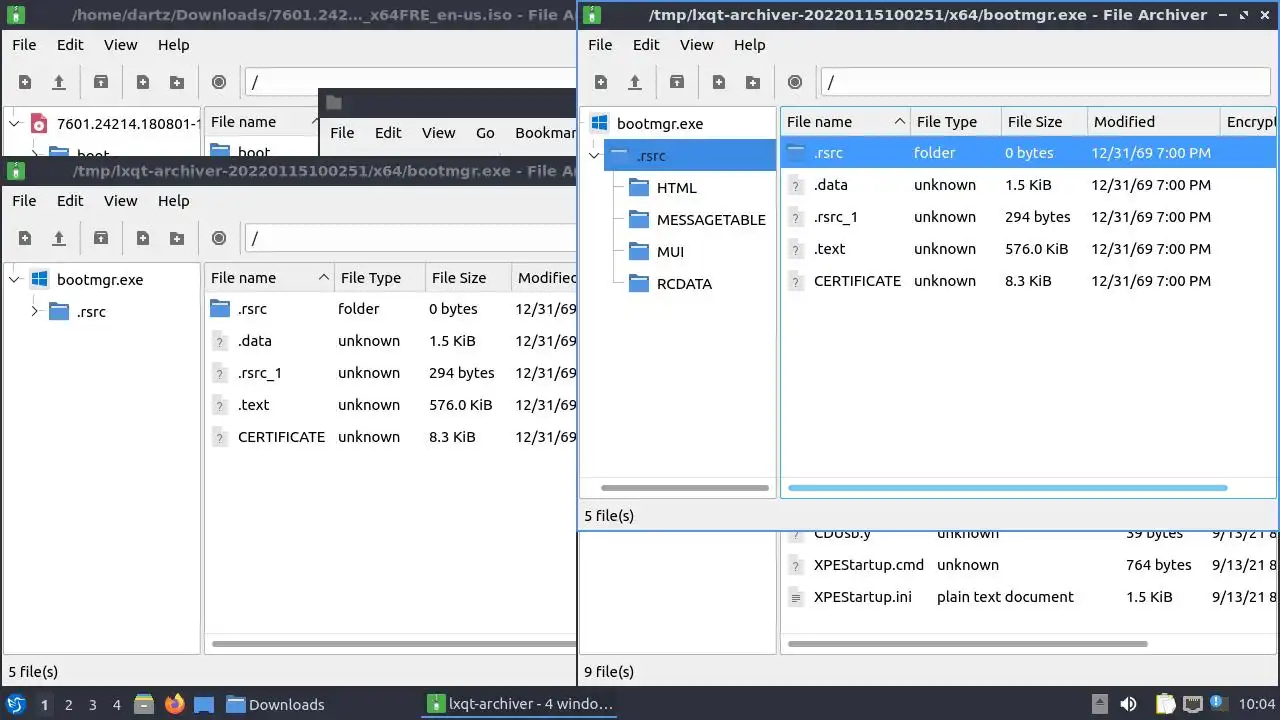Screen dimensions: 1280x720
Task: Switch to virtual desktop 2
Action: point(69,705)
